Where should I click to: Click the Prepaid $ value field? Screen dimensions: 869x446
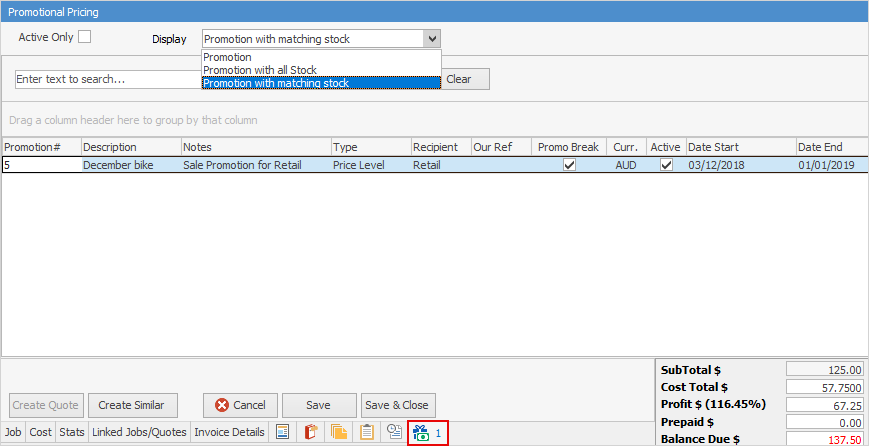click(x=825, y=422)
